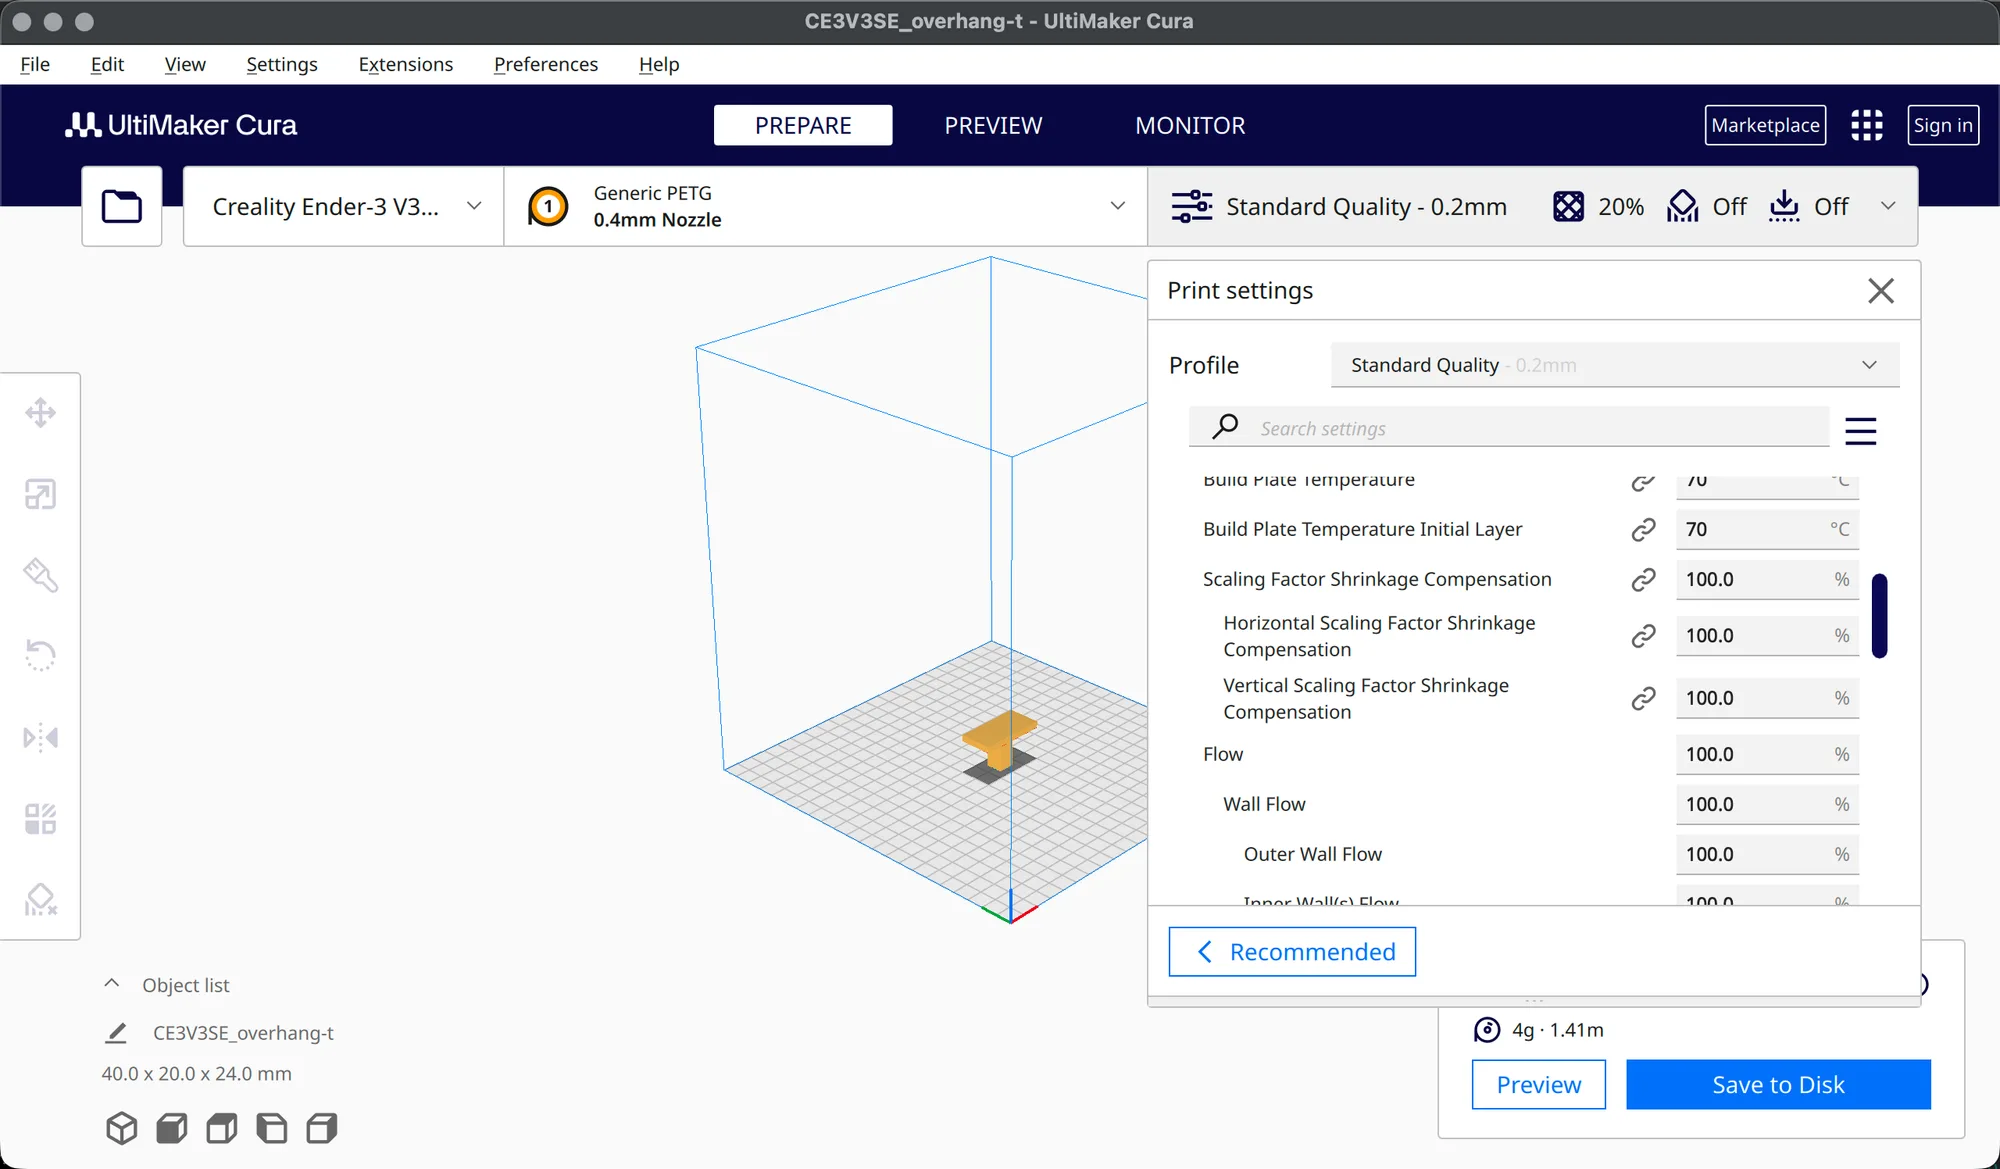The width and height of the screenshot is (2000, 1169).
Task: Switch to top view cube icon
Action: (x=222, y=1128)
